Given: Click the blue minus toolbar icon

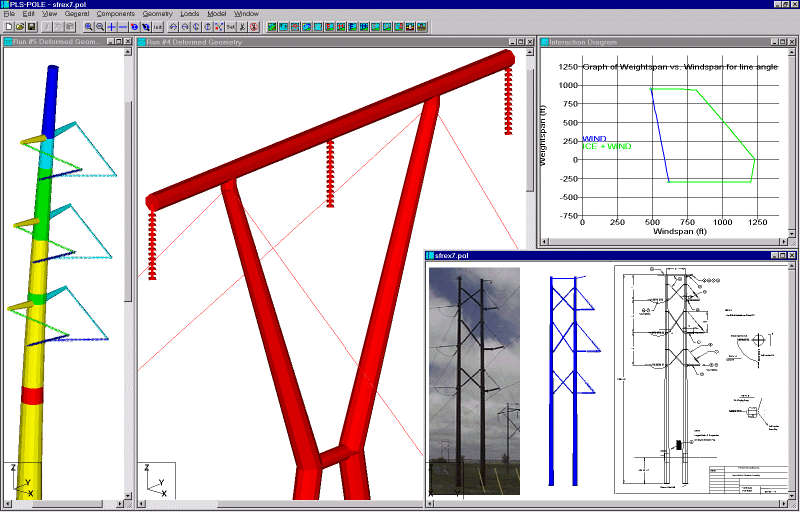Looking at the screenshot, I should 122,27.
